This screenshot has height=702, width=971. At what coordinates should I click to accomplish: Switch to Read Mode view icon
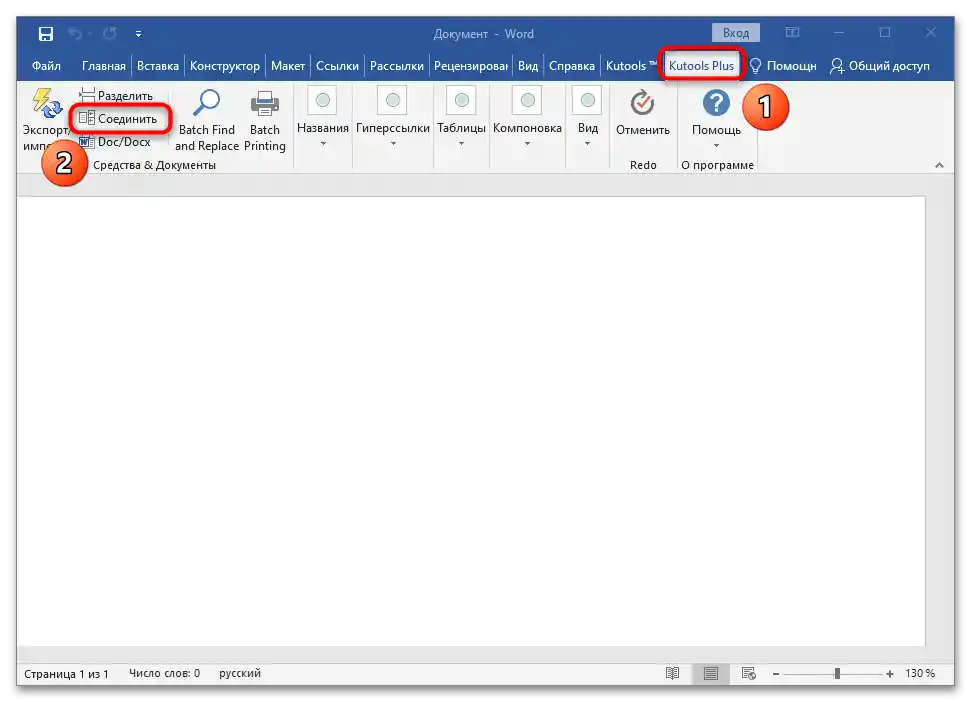click(x=673, y=673)
